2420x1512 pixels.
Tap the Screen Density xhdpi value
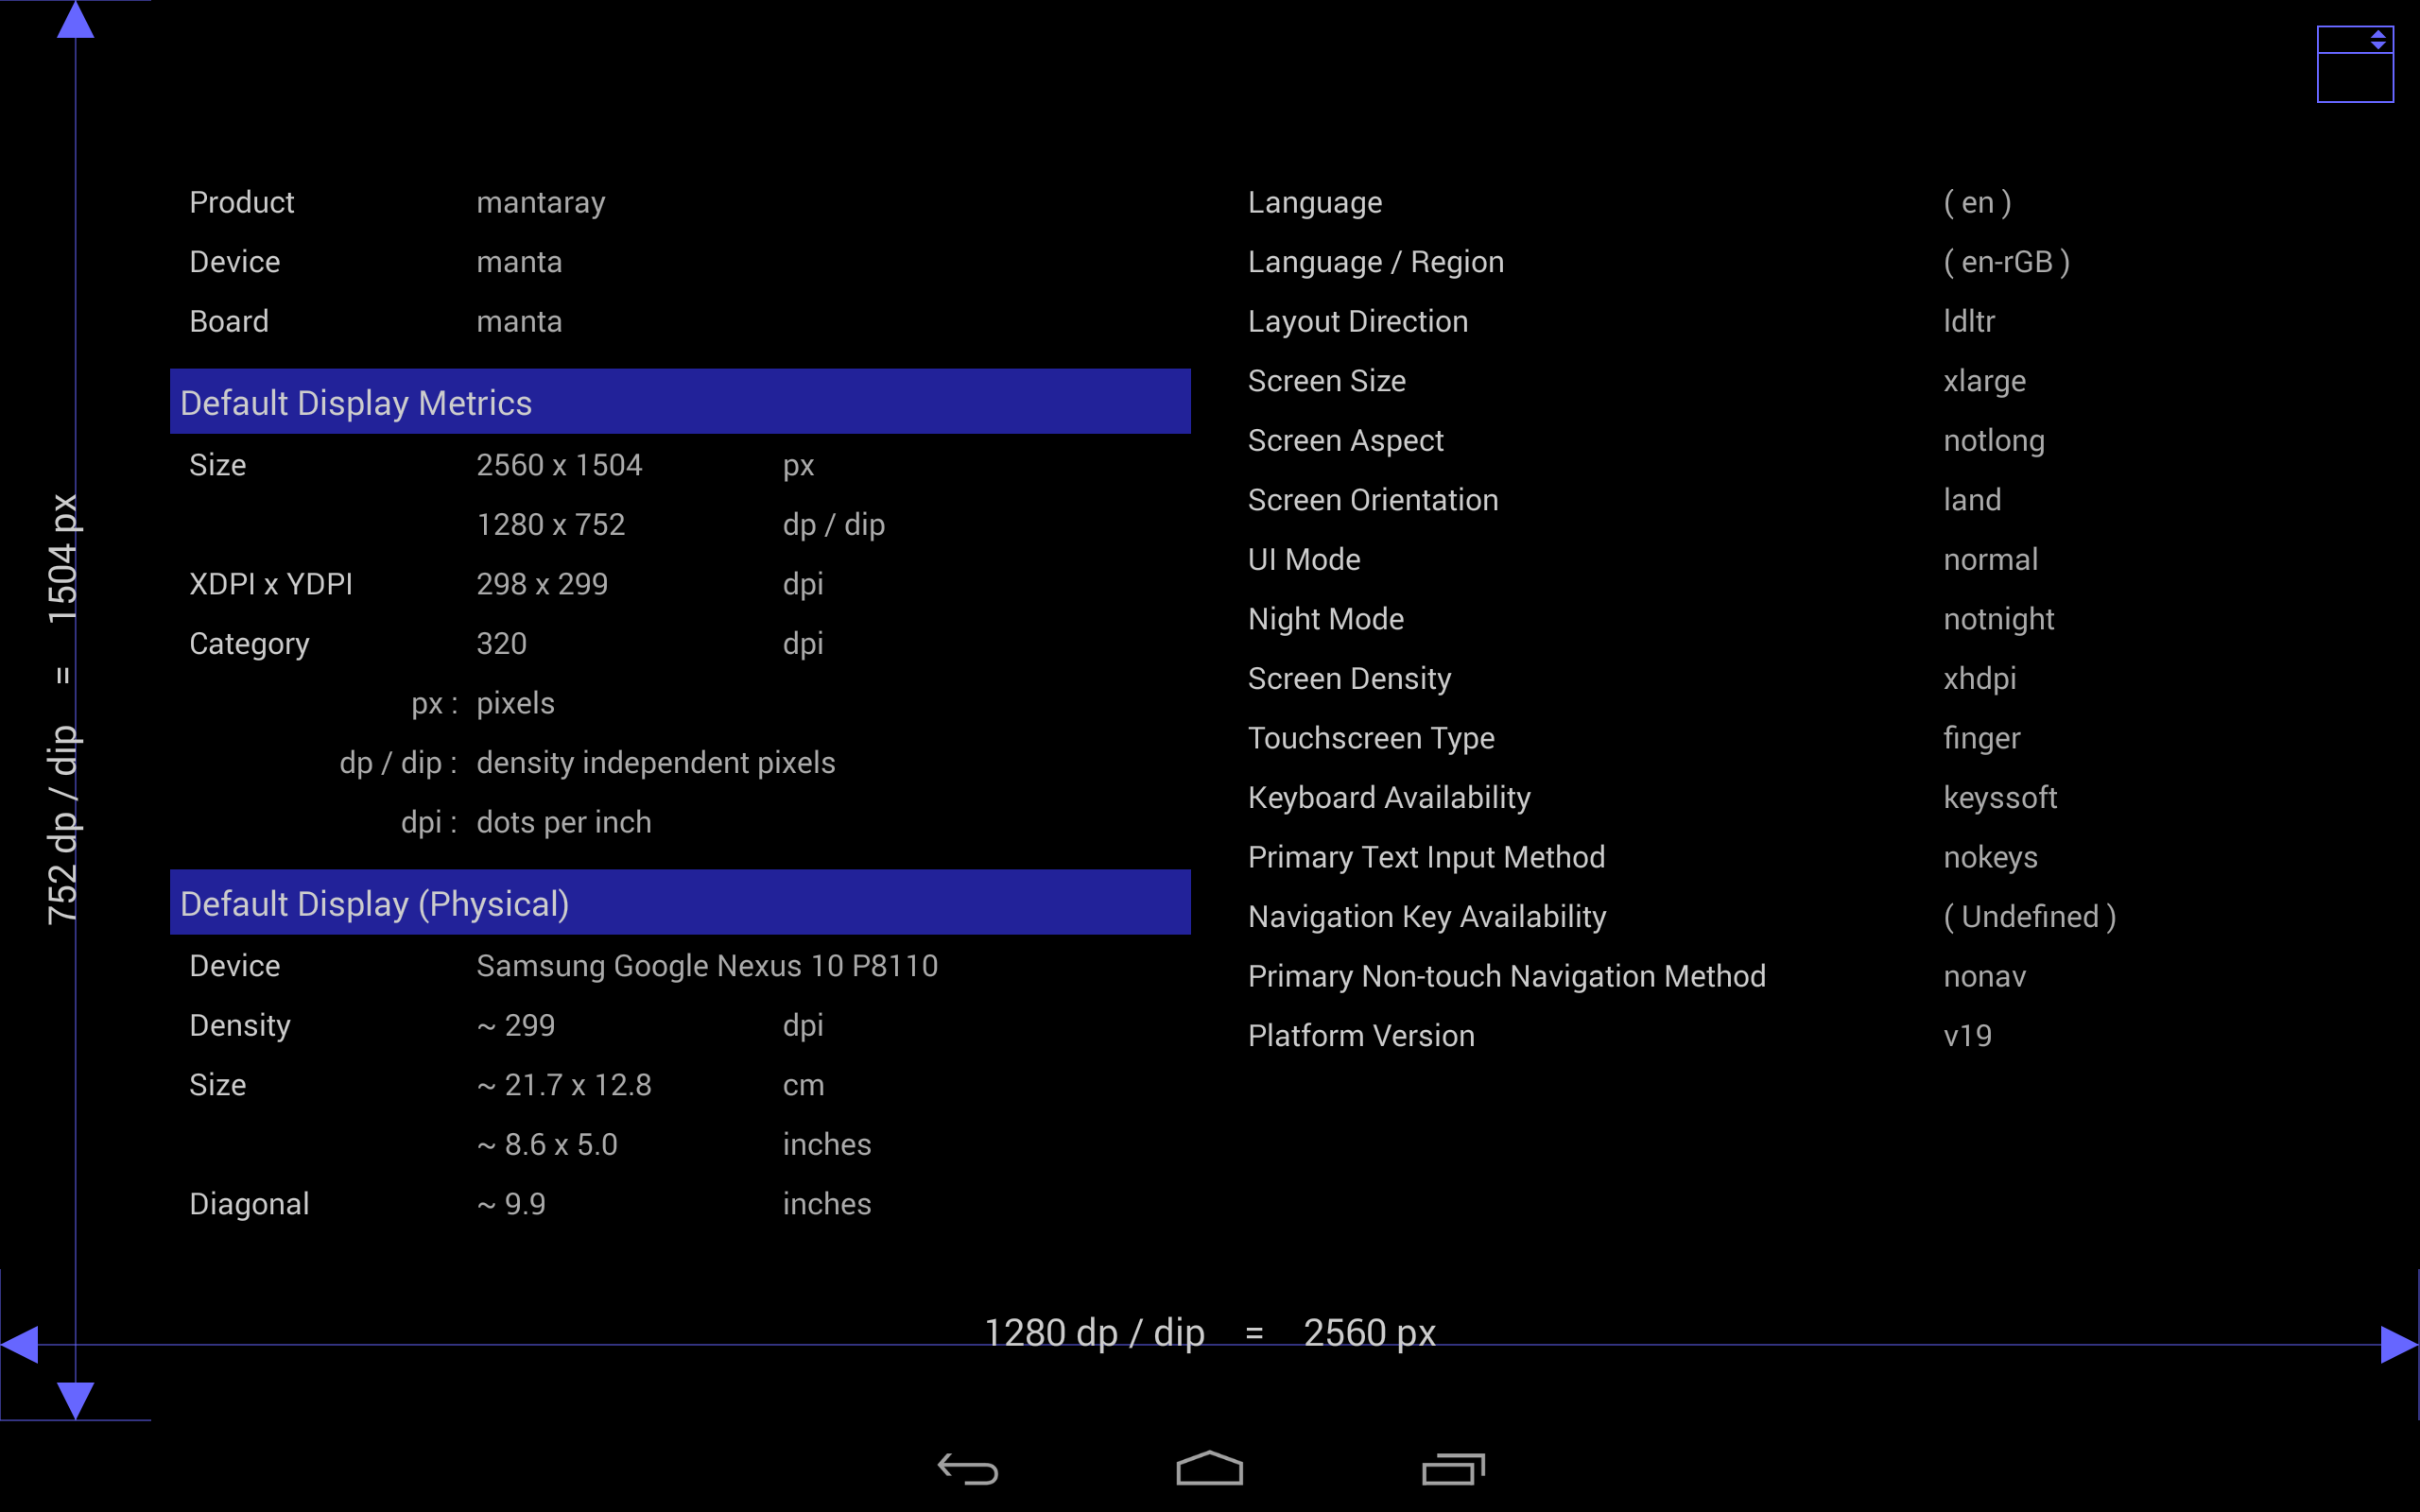(1979, 679)
